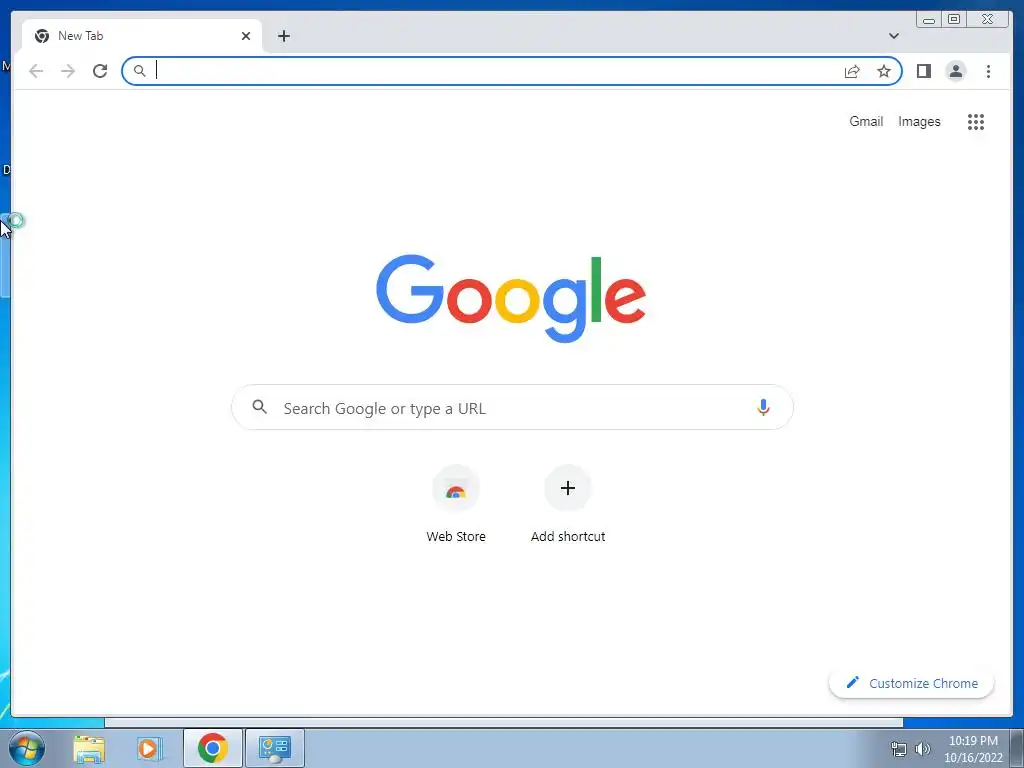Click the Chrome taskbar icon

(212, 748)
